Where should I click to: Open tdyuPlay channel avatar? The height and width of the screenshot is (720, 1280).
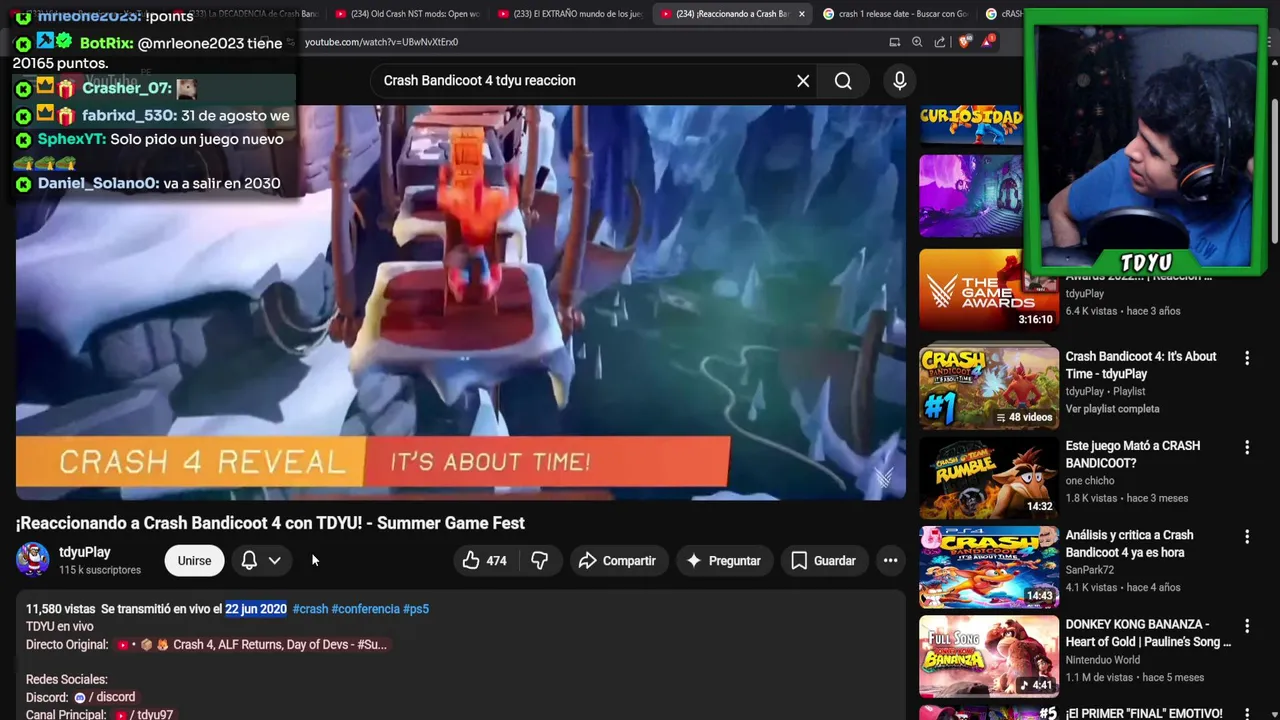(32, 560)
